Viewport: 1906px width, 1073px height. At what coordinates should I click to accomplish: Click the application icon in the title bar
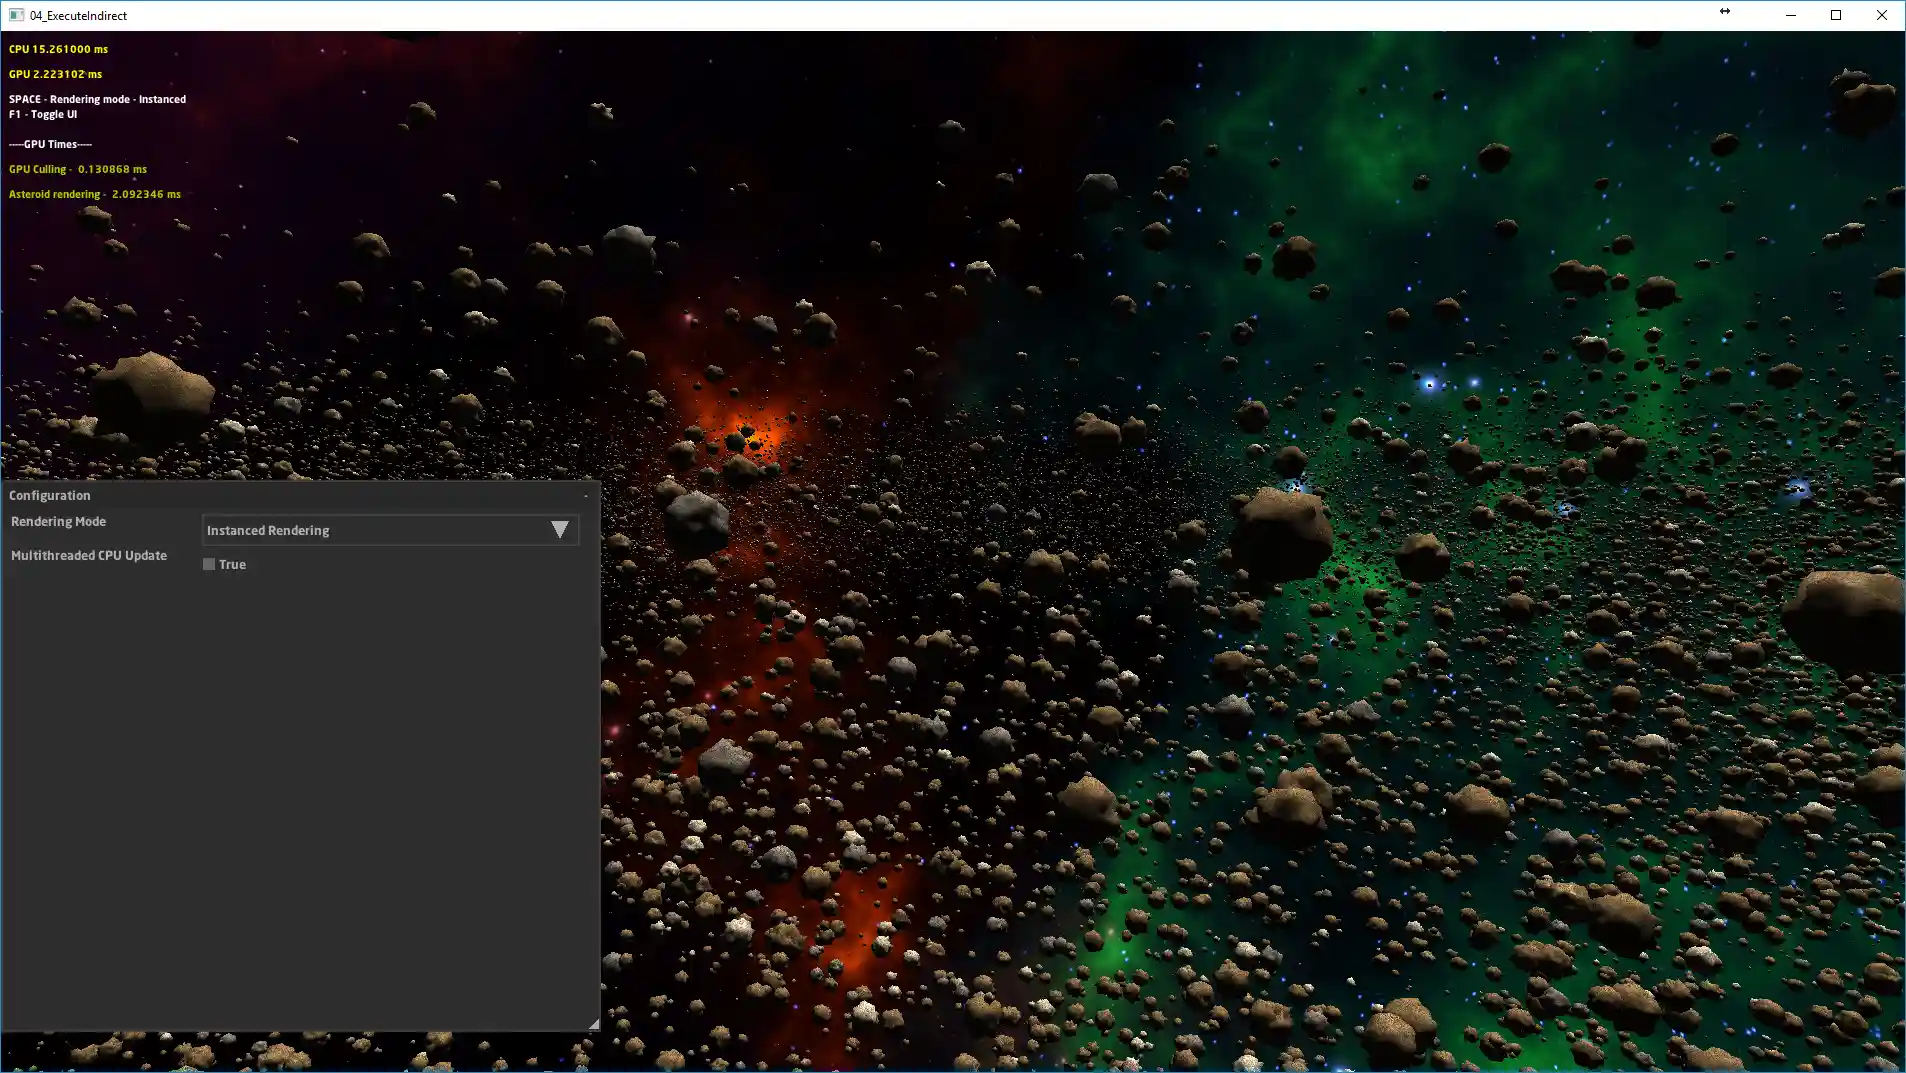tap(16, 15)
